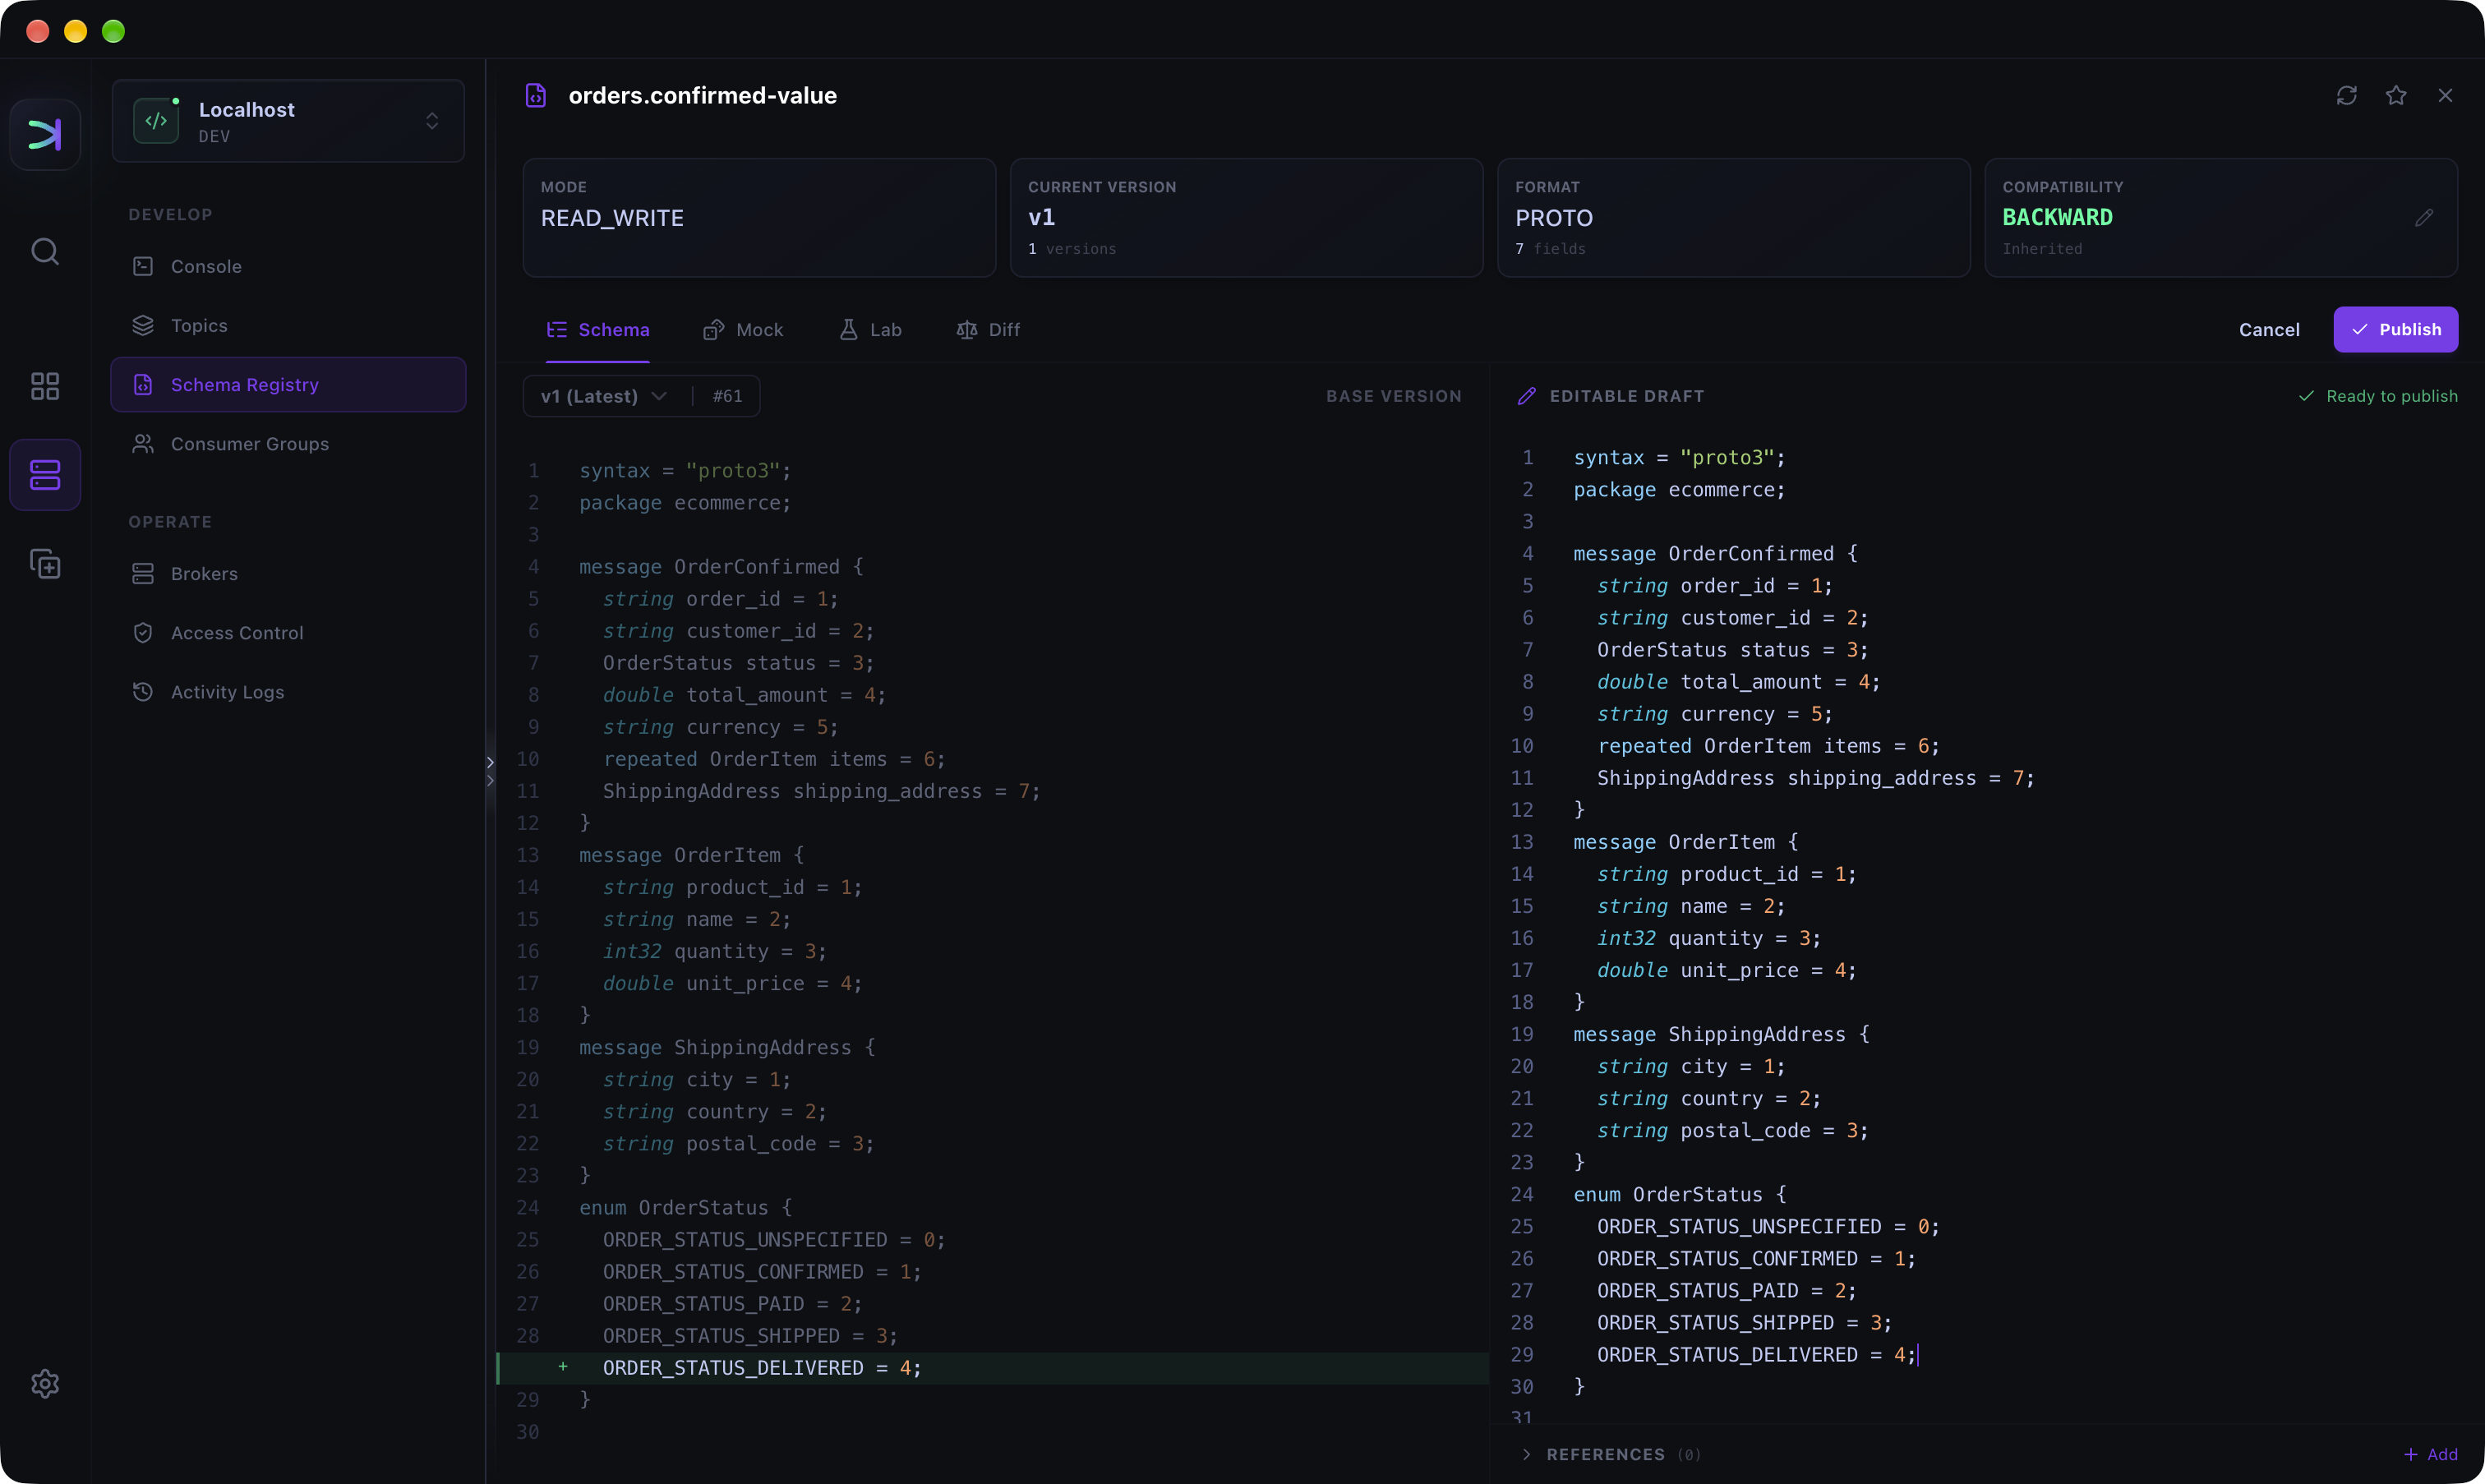2485x1484 pixels.
Task: Switch to the Mock tab
Action: point(743,329)
